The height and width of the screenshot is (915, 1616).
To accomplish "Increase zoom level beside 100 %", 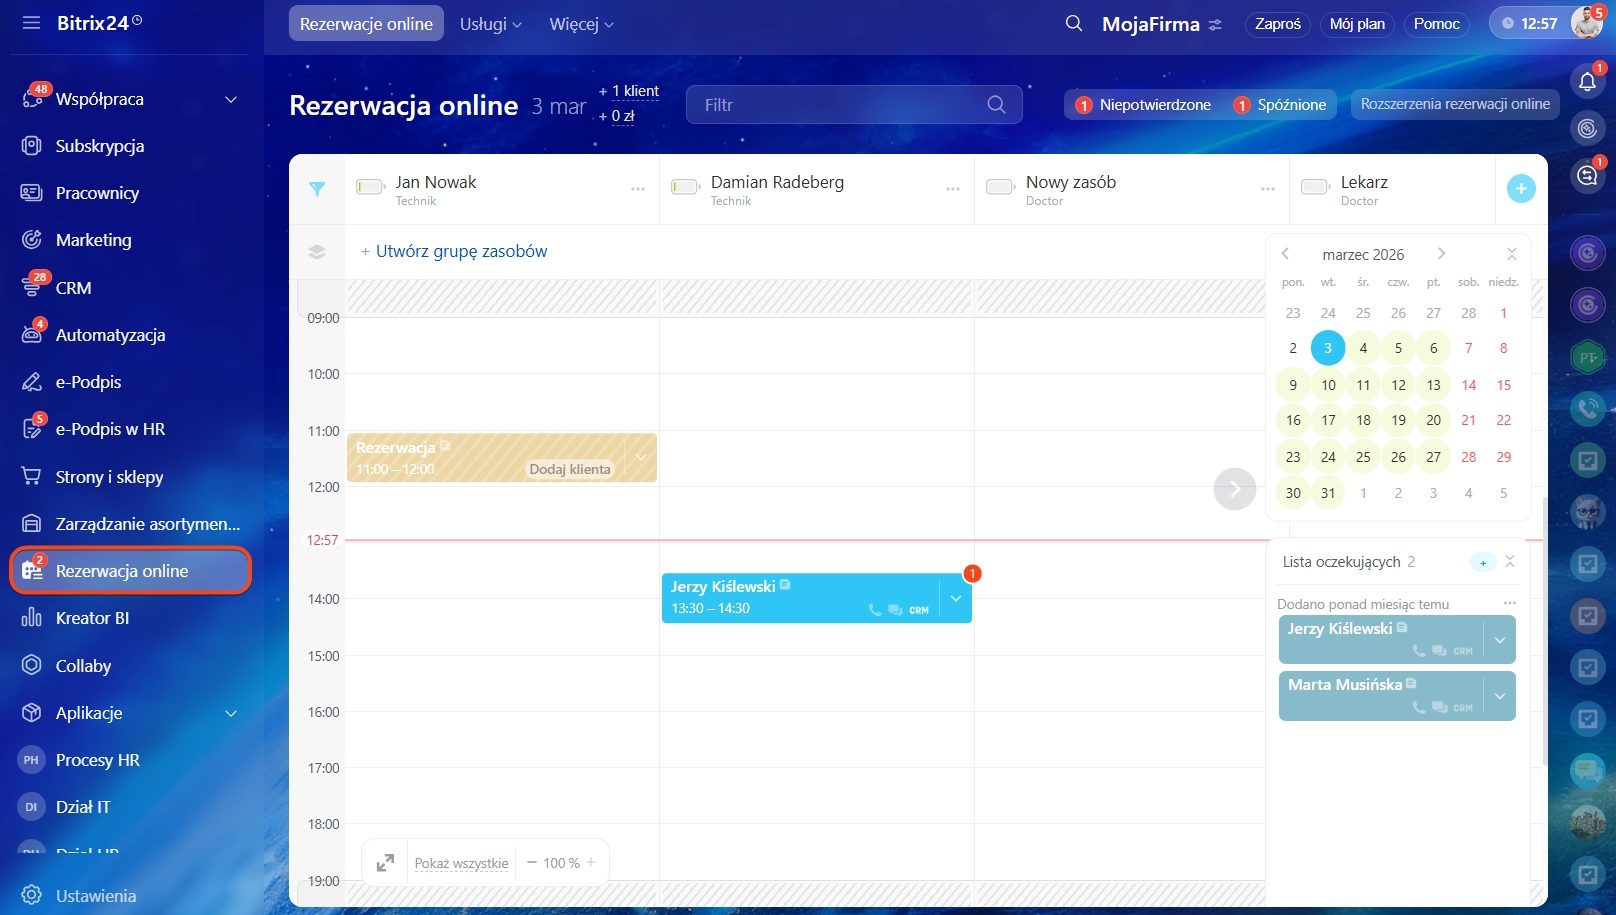I will click(x=591, y=863).
